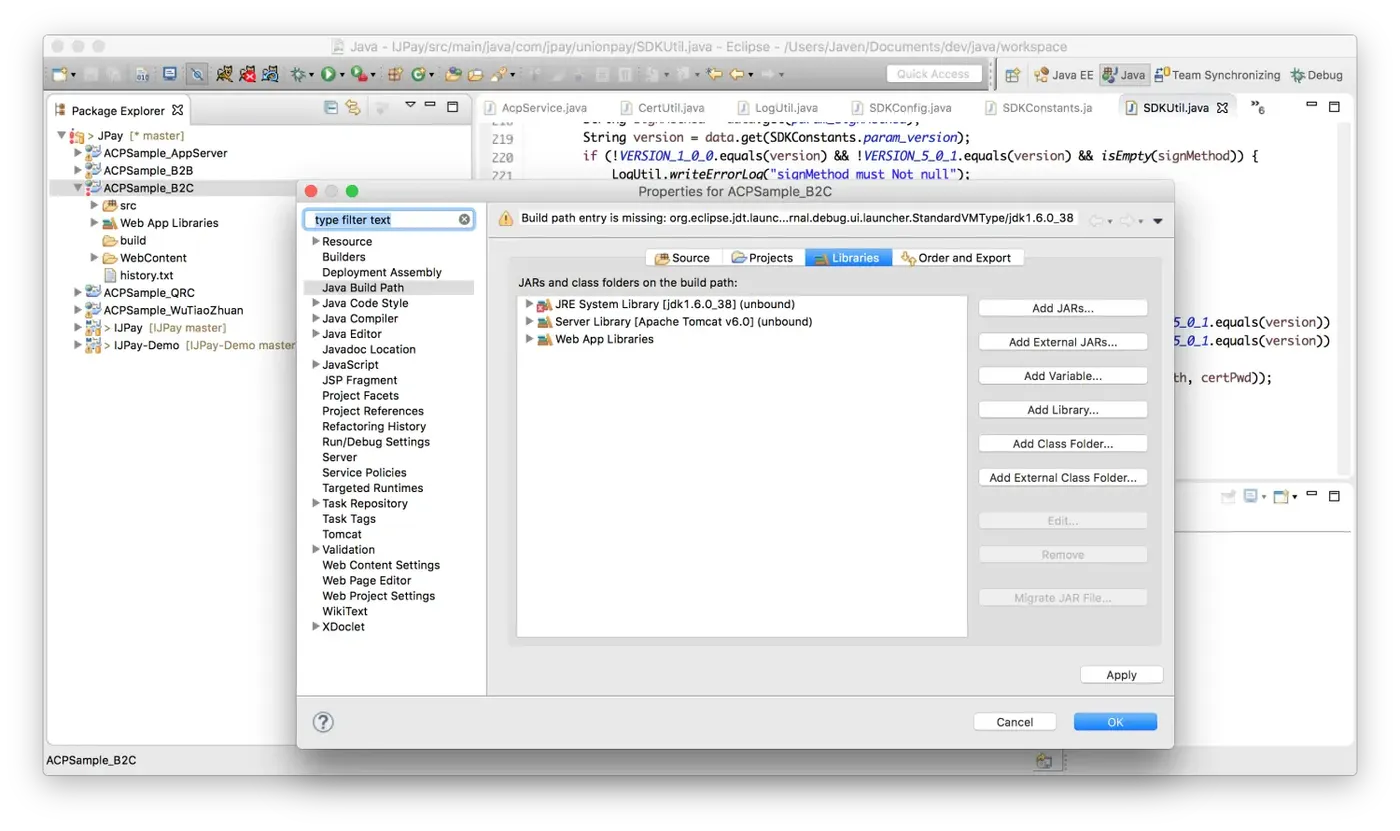Open the properties dialog view menu dropdown

[x=1158, y=221]
